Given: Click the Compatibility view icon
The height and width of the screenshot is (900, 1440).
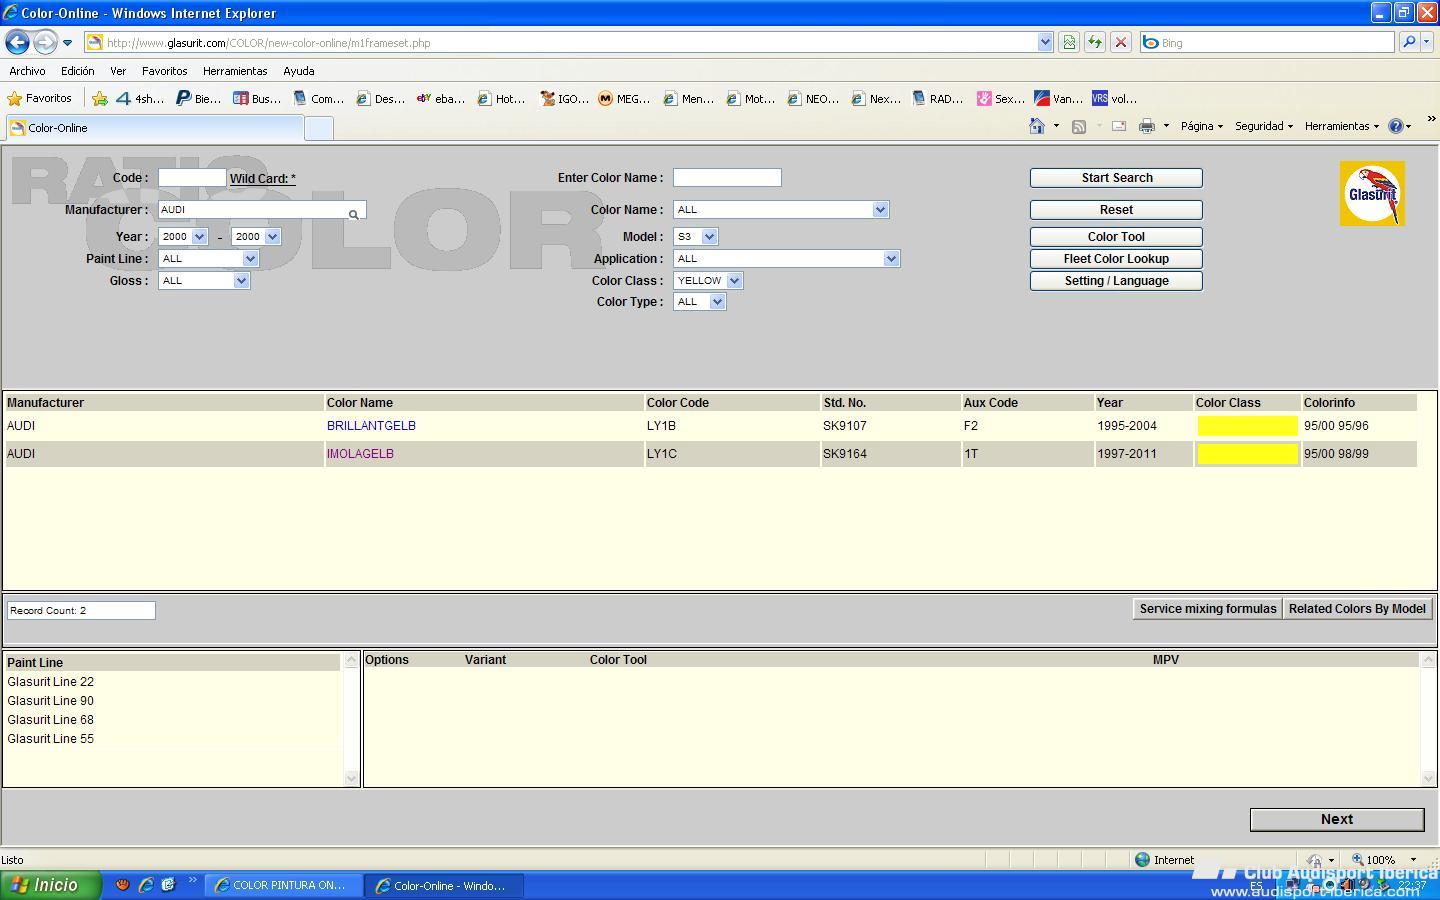Looking at the screenshot, I should (1069, 42).
